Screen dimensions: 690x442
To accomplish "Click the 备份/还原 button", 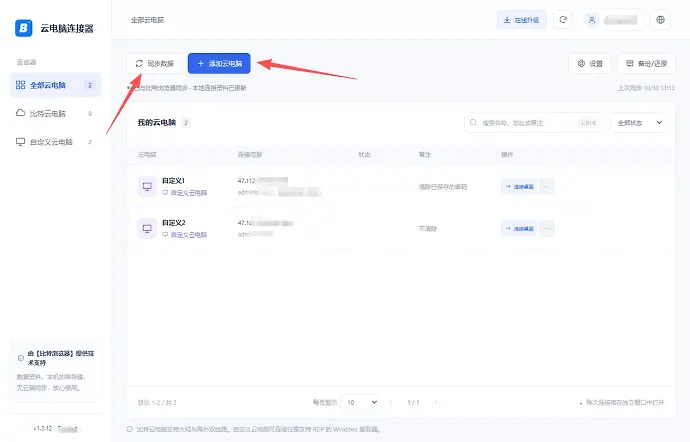I will tap(646, 64).
